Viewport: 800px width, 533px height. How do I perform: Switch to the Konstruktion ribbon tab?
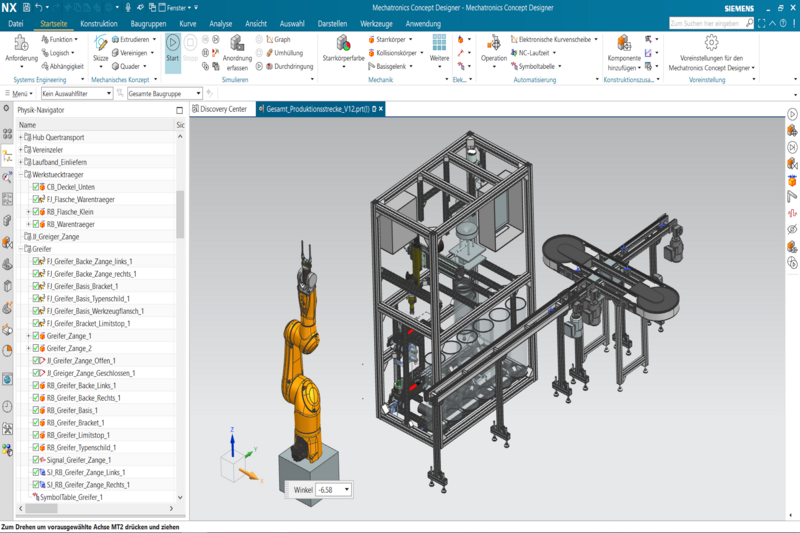pos(99,23)
